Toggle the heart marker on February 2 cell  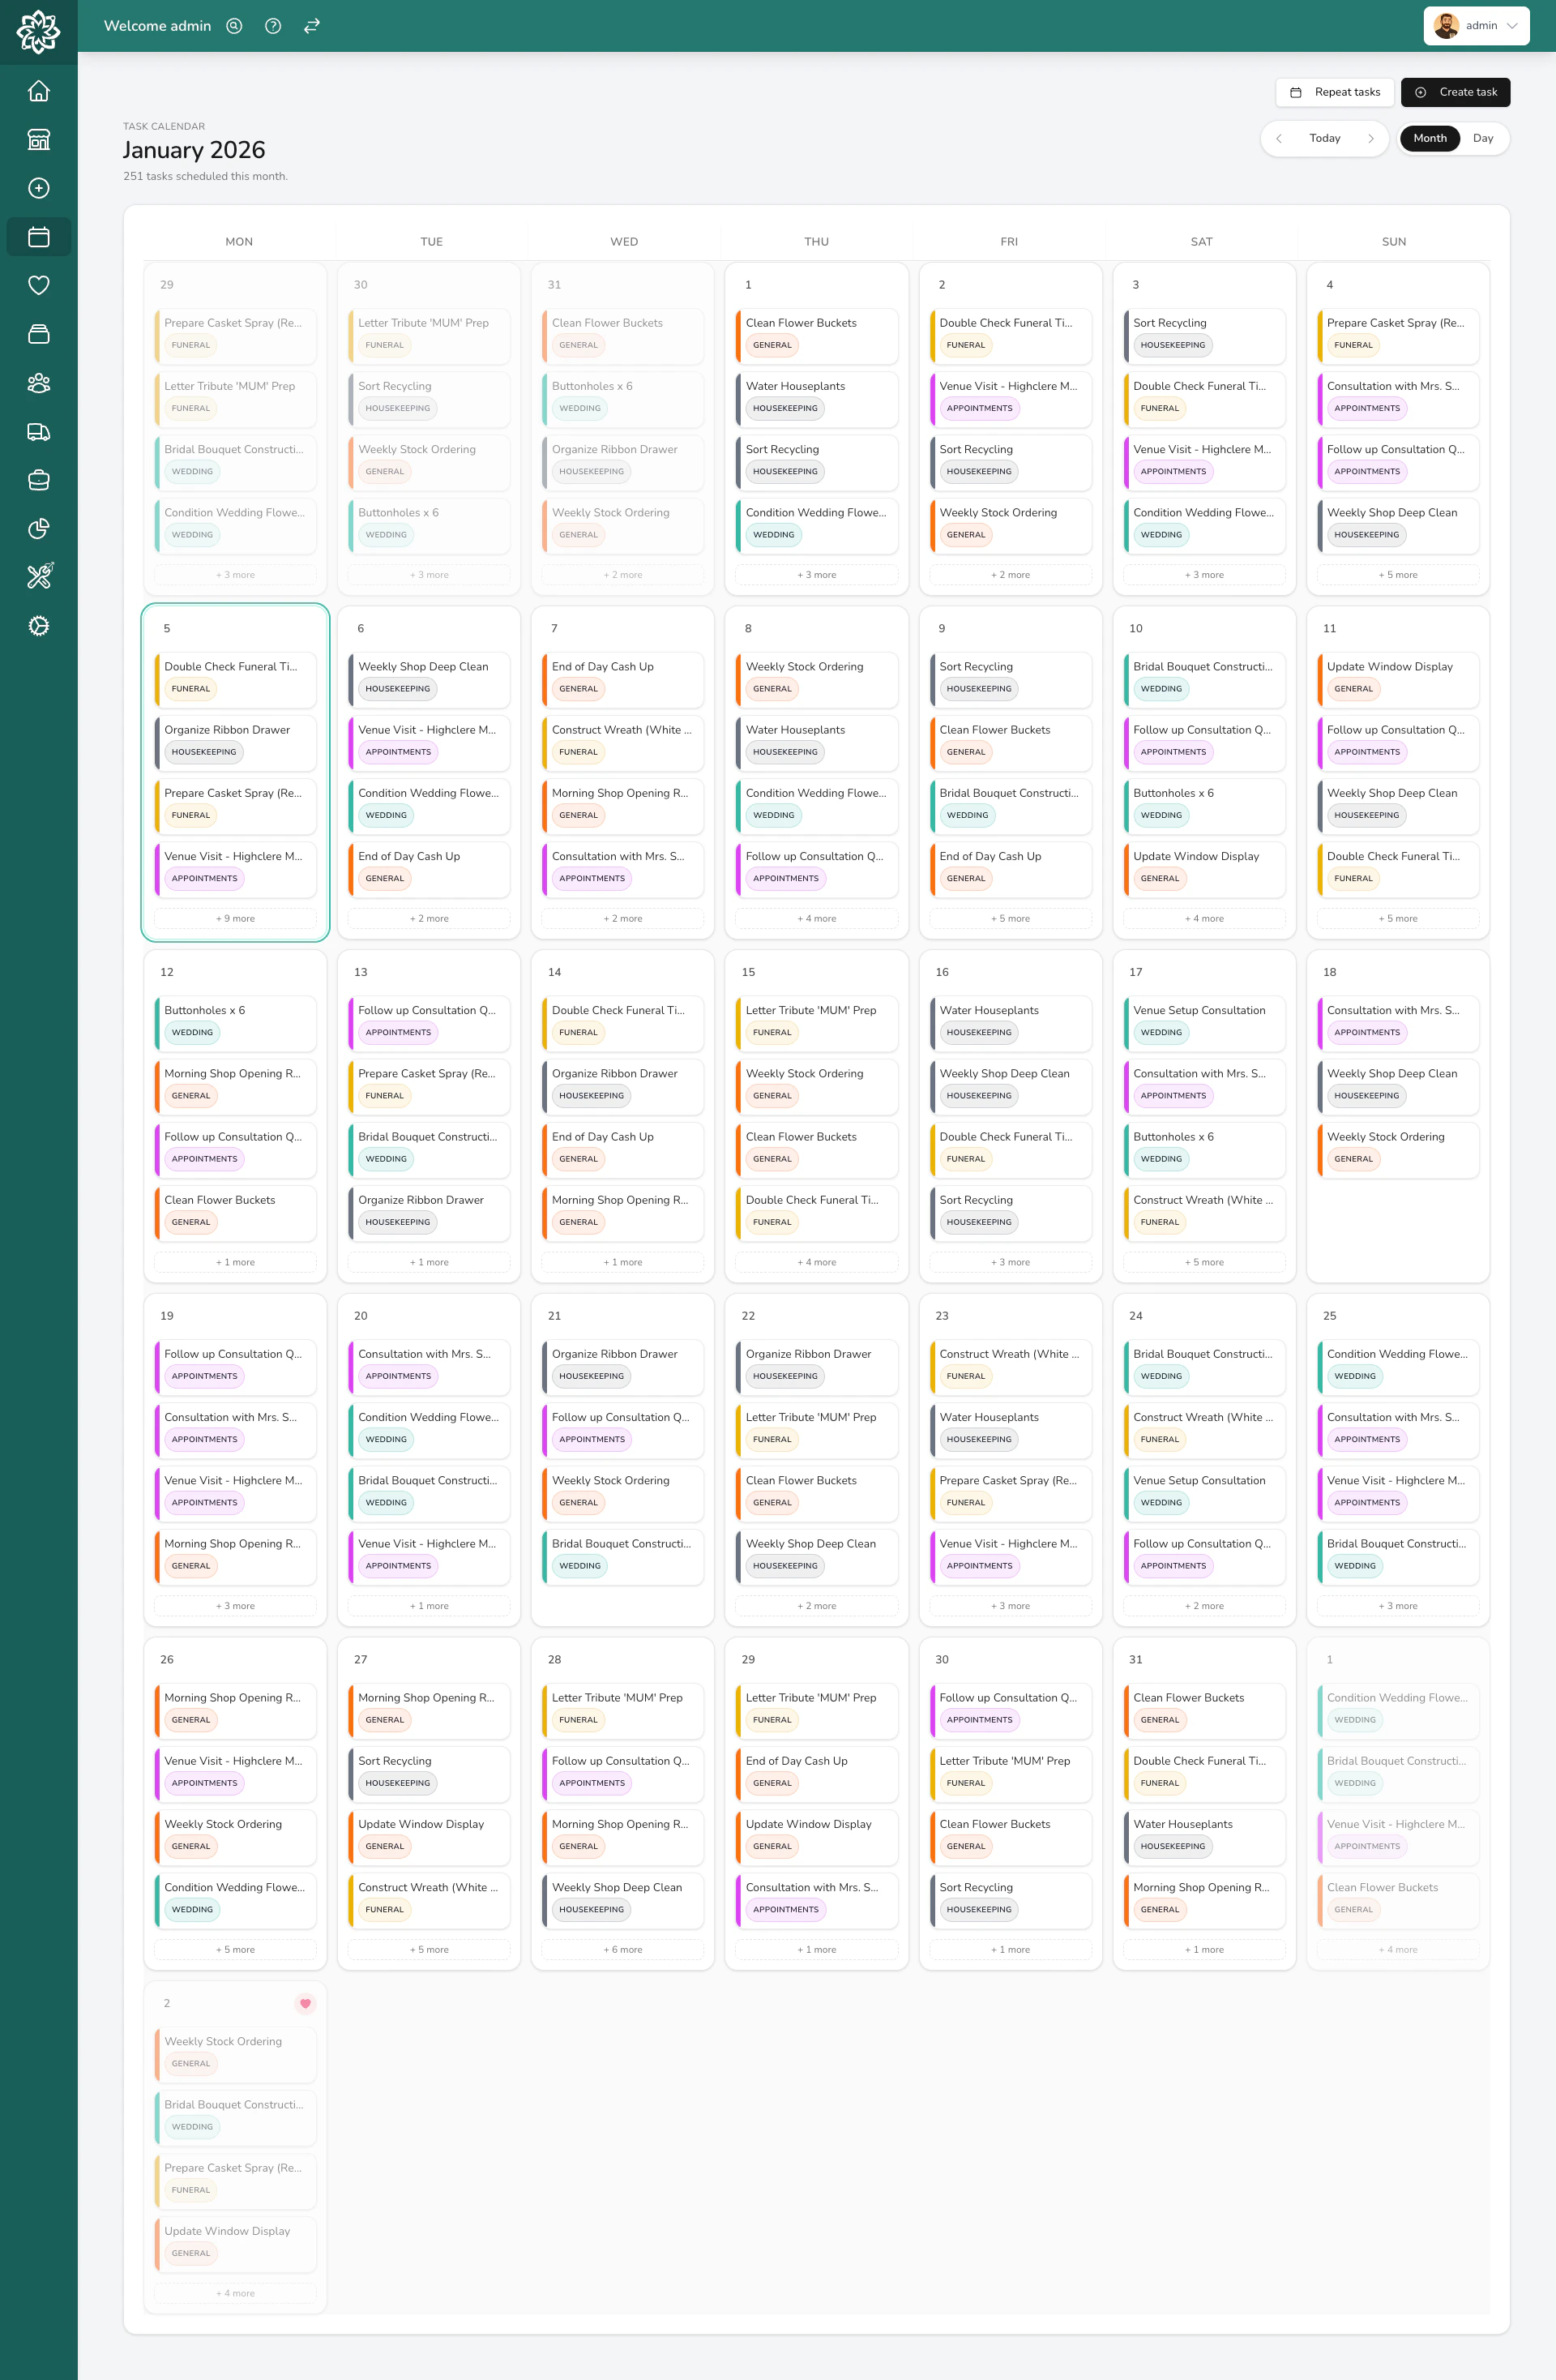[305, 2003]
